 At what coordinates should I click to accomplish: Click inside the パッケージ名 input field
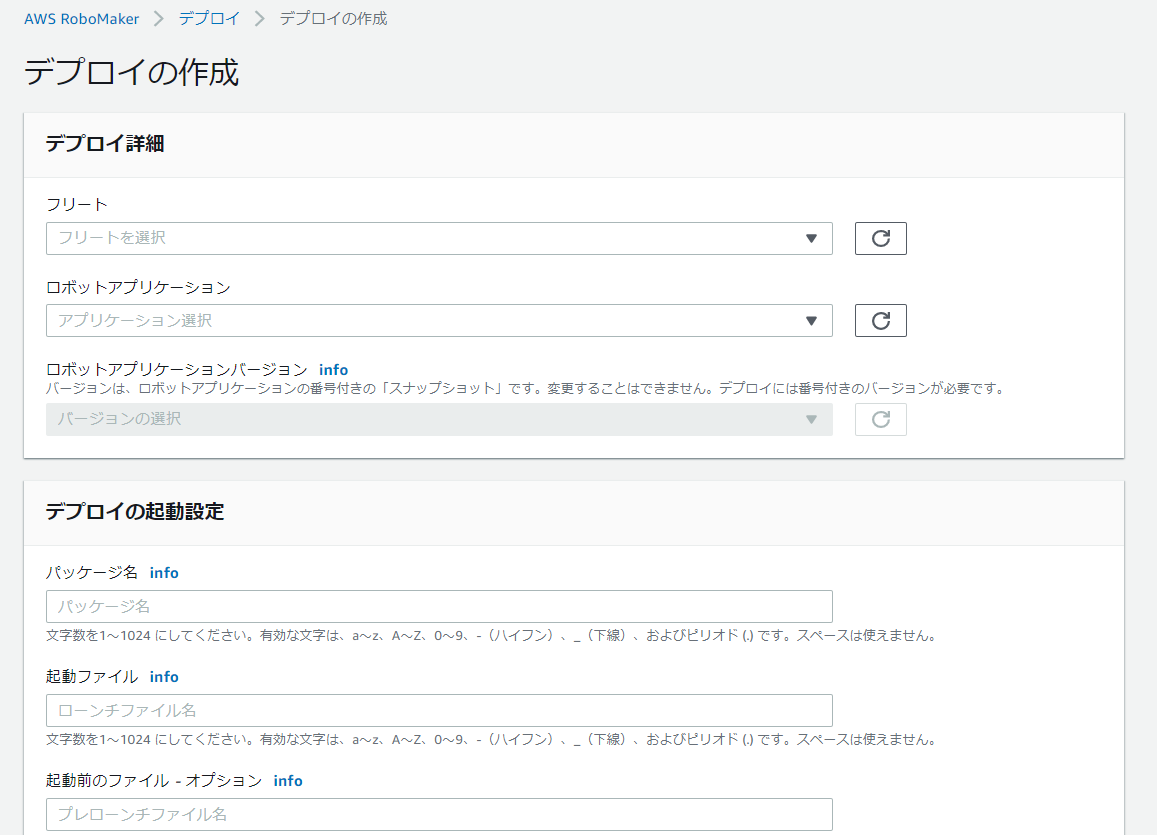click(438, 606)
